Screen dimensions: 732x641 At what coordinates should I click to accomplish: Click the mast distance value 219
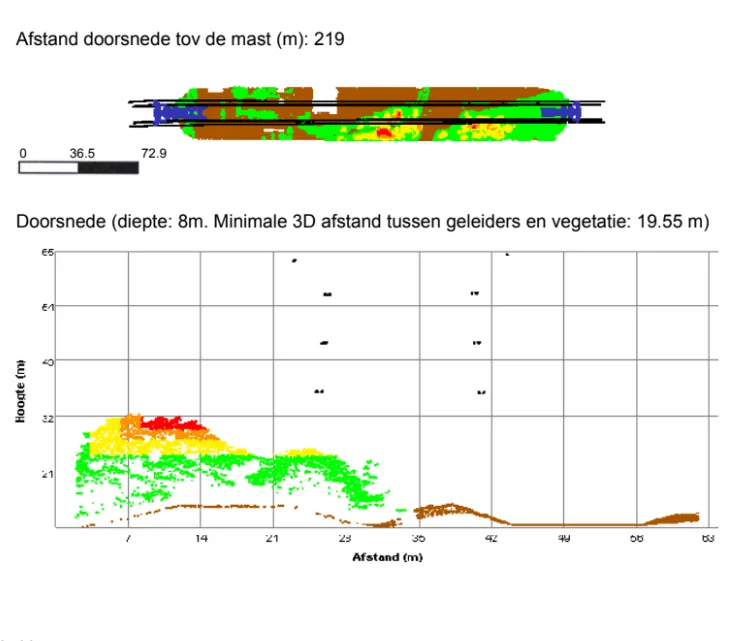[x=329, y=39]
